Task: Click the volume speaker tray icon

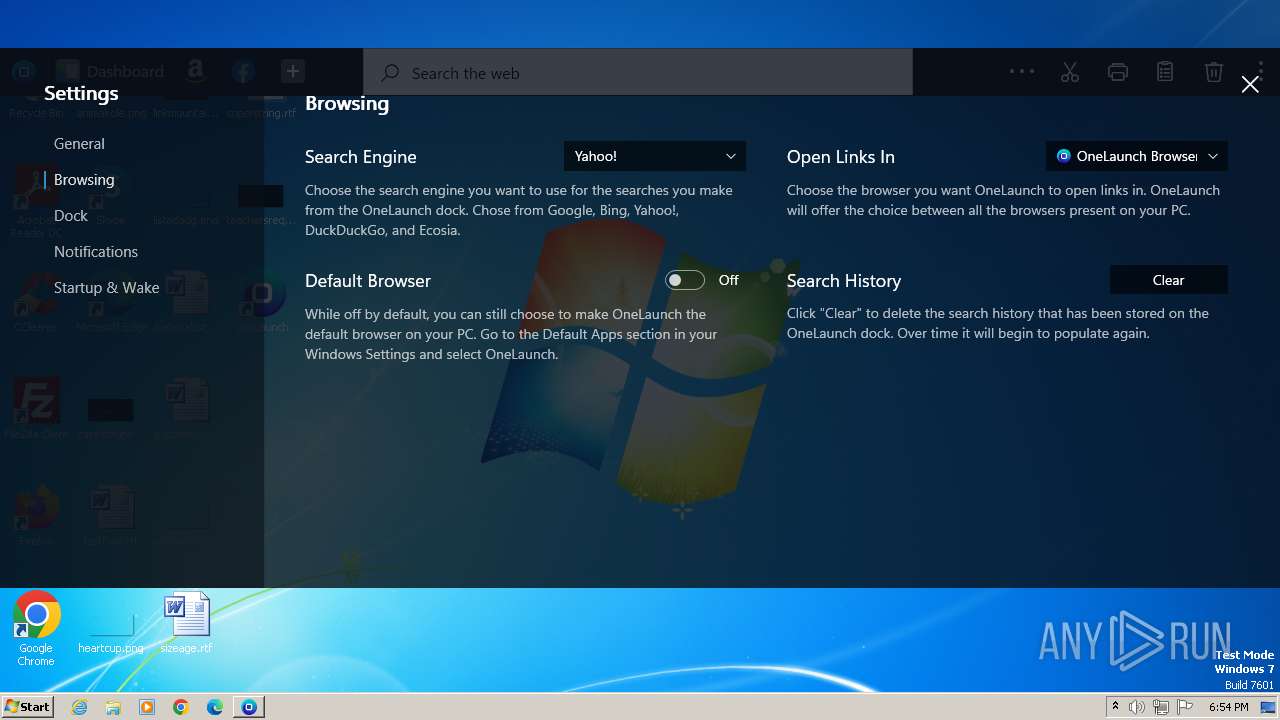Action: tap(1137, 707)
